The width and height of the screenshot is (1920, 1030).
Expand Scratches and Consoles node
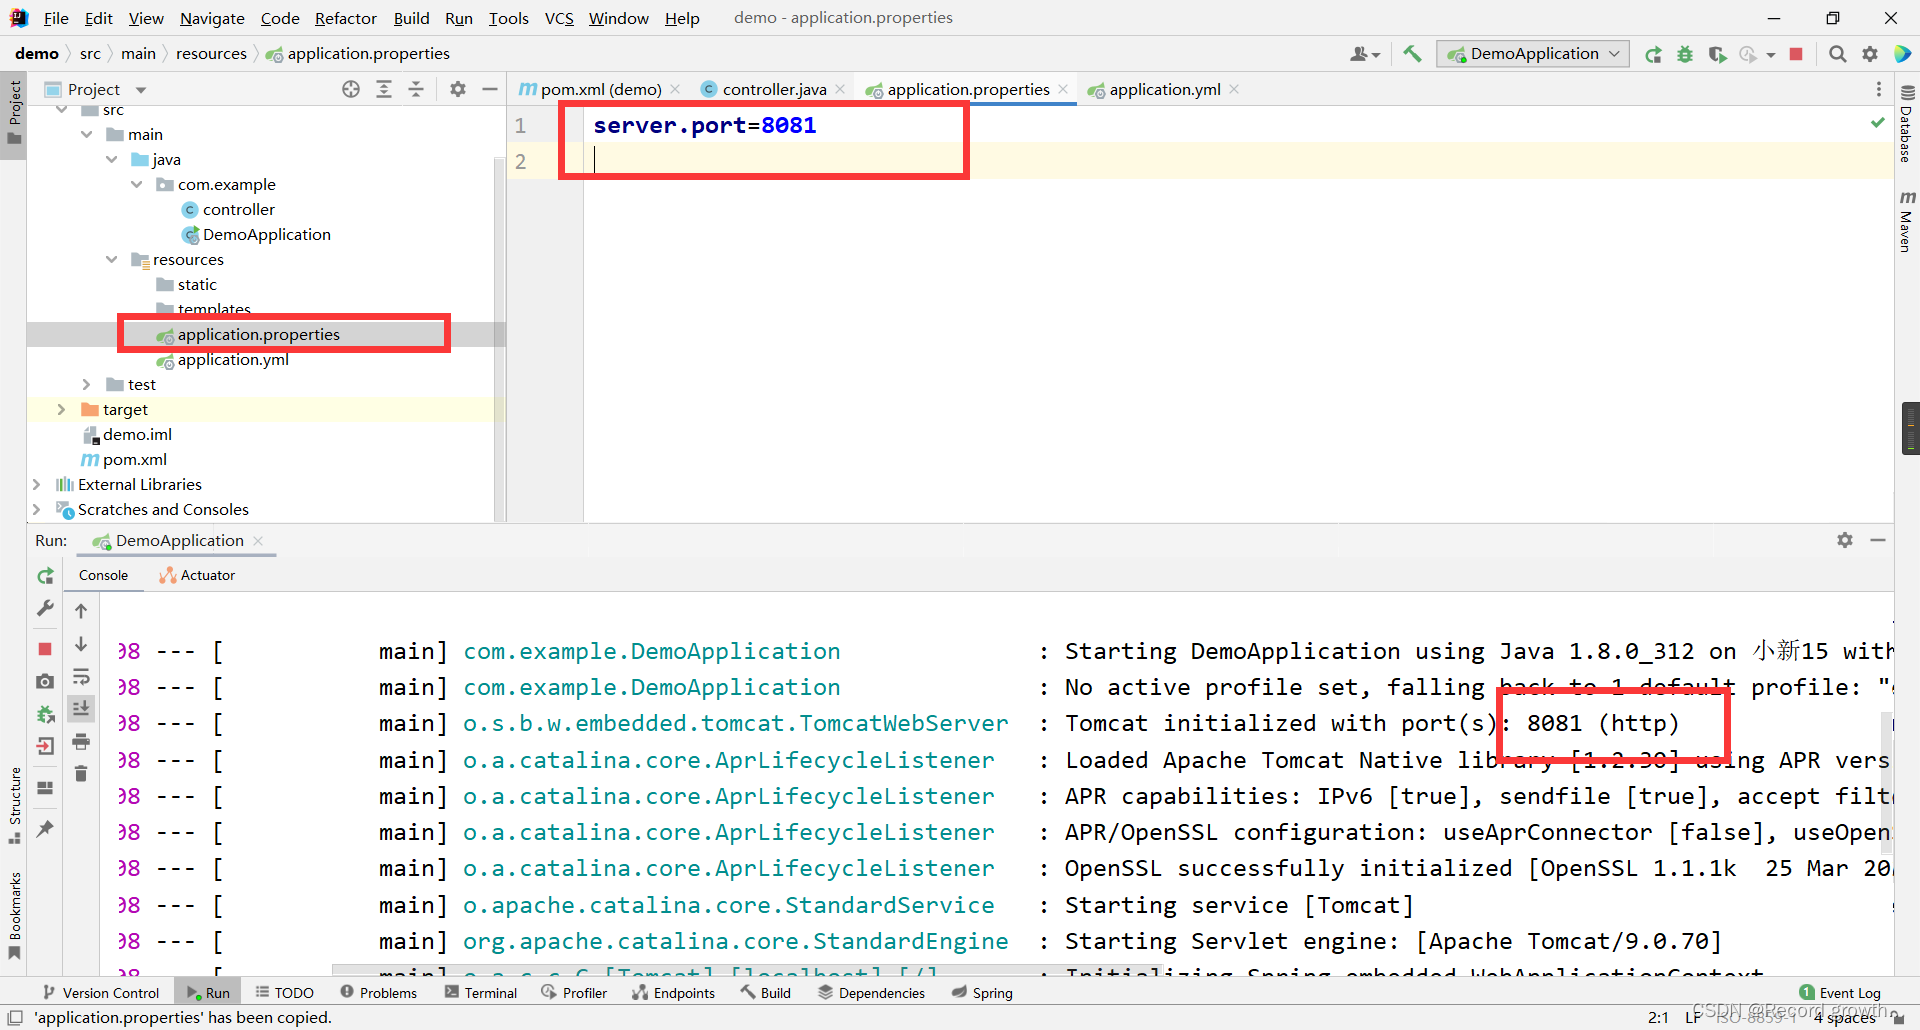point(37,509)
